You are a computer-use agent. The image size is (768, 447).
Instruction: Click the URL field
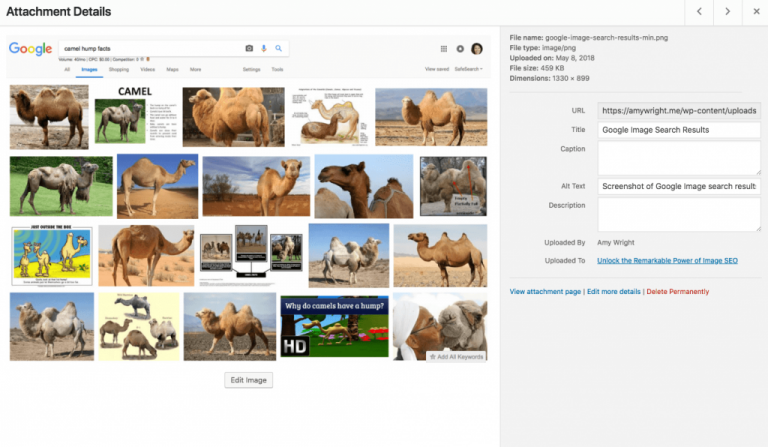click(x=678, y=110)
